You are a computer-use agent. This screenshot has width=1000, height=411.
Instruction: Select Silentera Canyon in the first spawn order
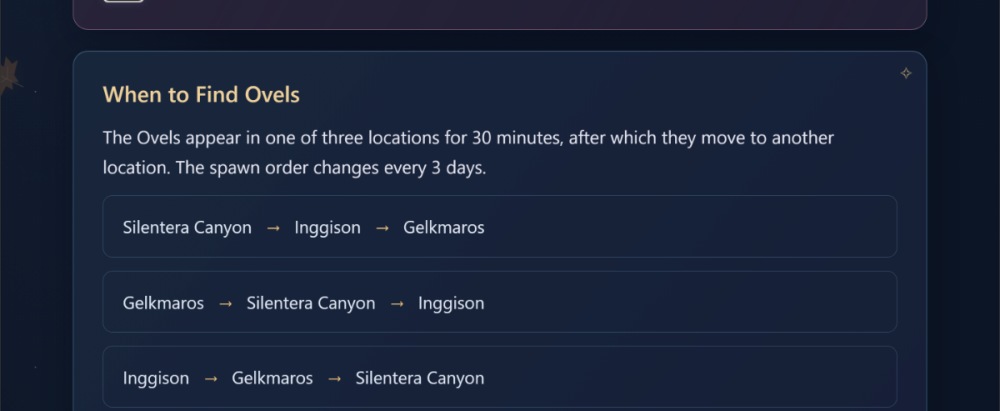(187, 228)
